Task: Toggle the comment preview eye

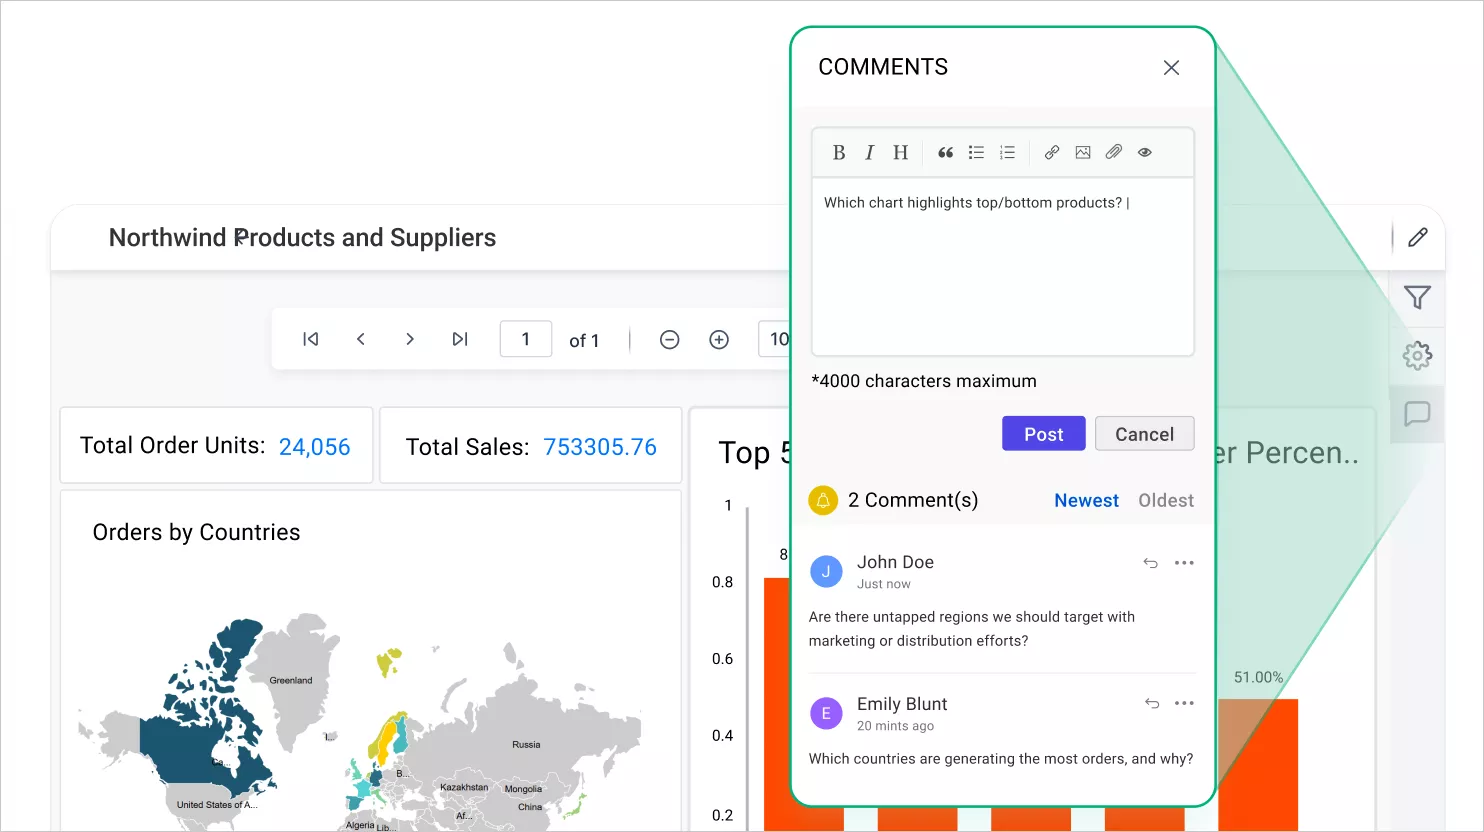Action: click(x=1144, y=152)
